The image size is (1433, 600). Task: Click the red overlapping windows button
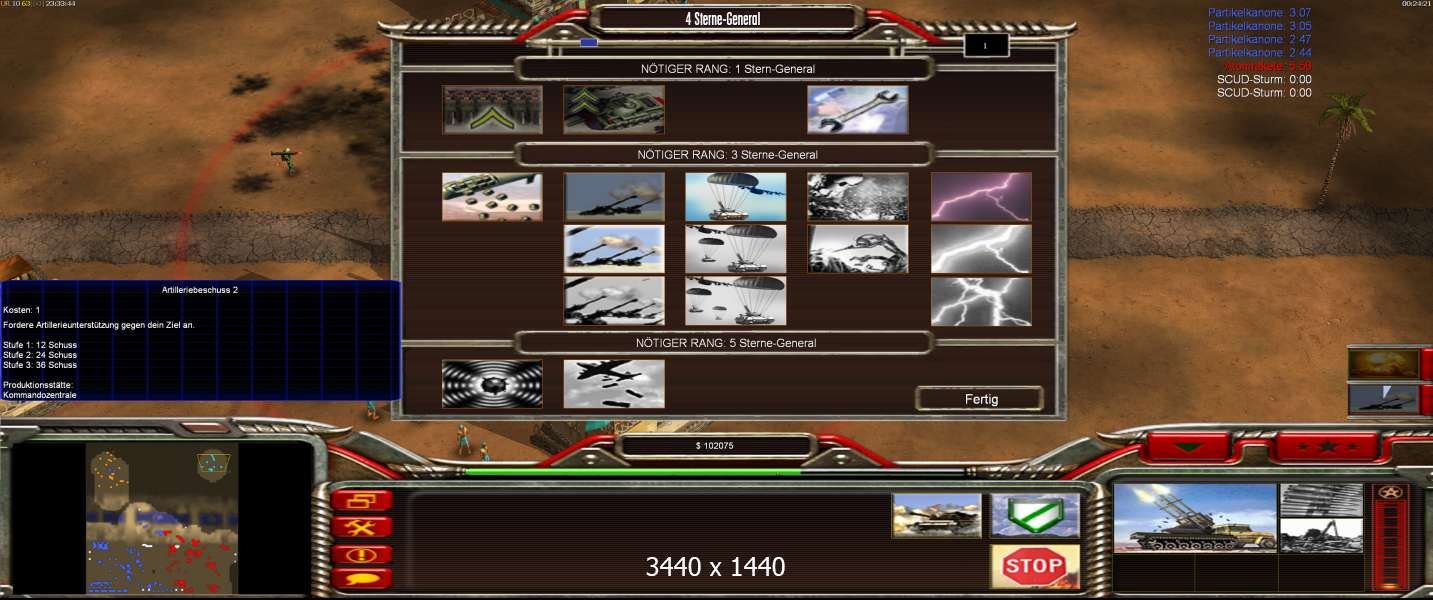361,501
